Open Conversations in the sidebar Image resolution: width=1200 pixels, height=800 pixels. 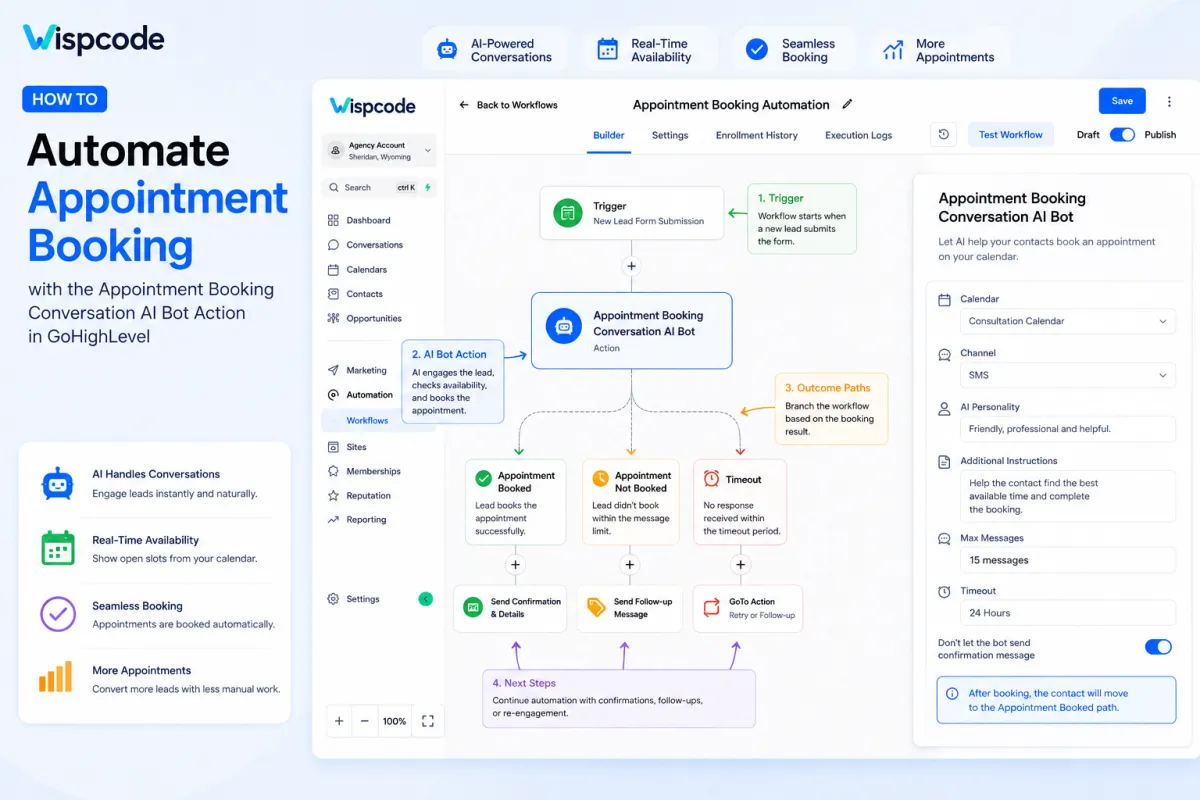pyautogui.click(x=365, y=245)
